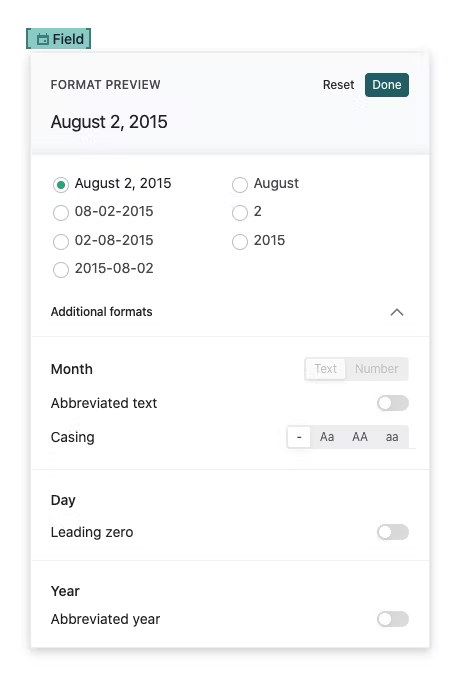The height and width of the screenshot is (683, 462).
Task: Select the August month-only format
Action: (x=240, y=185)
